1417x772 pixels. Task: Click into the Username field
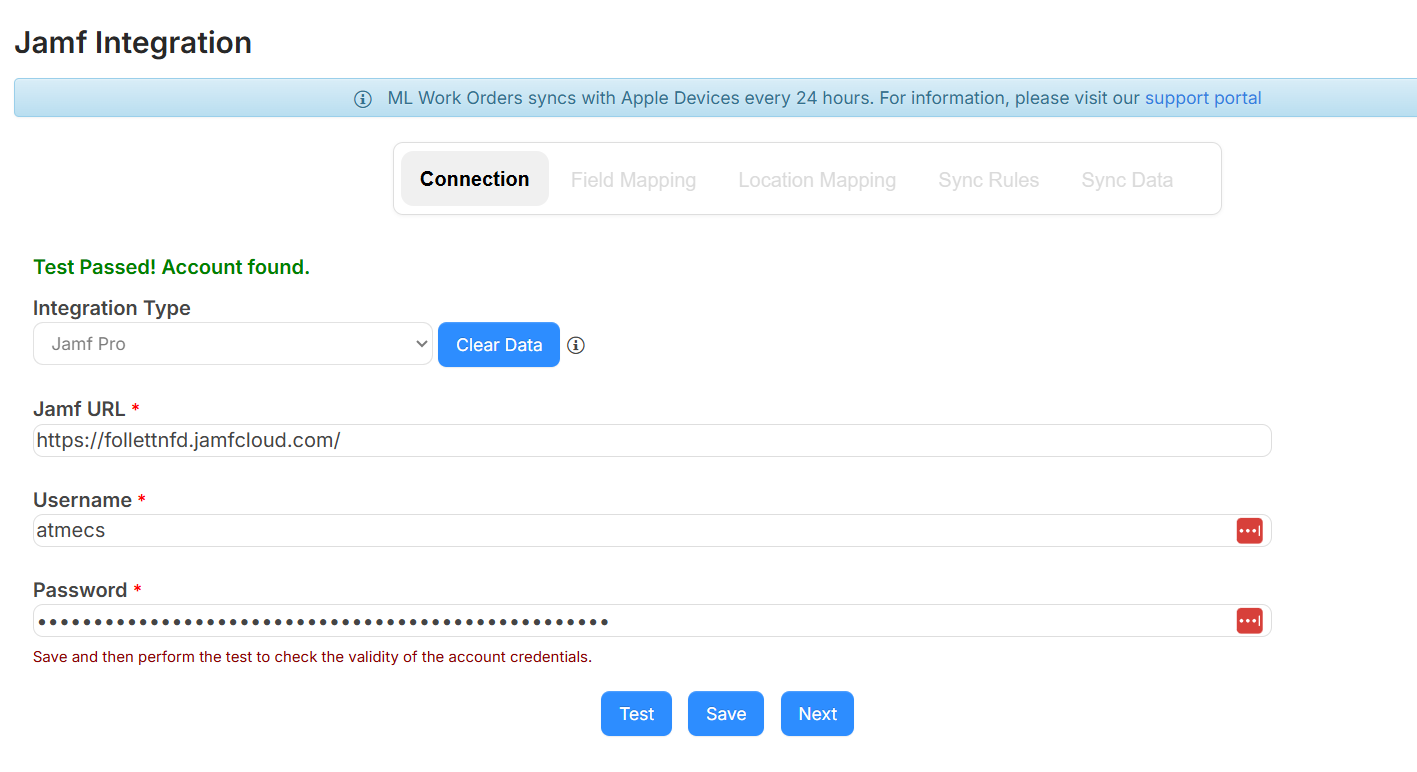pyautogui.click(x=652, y=531)
